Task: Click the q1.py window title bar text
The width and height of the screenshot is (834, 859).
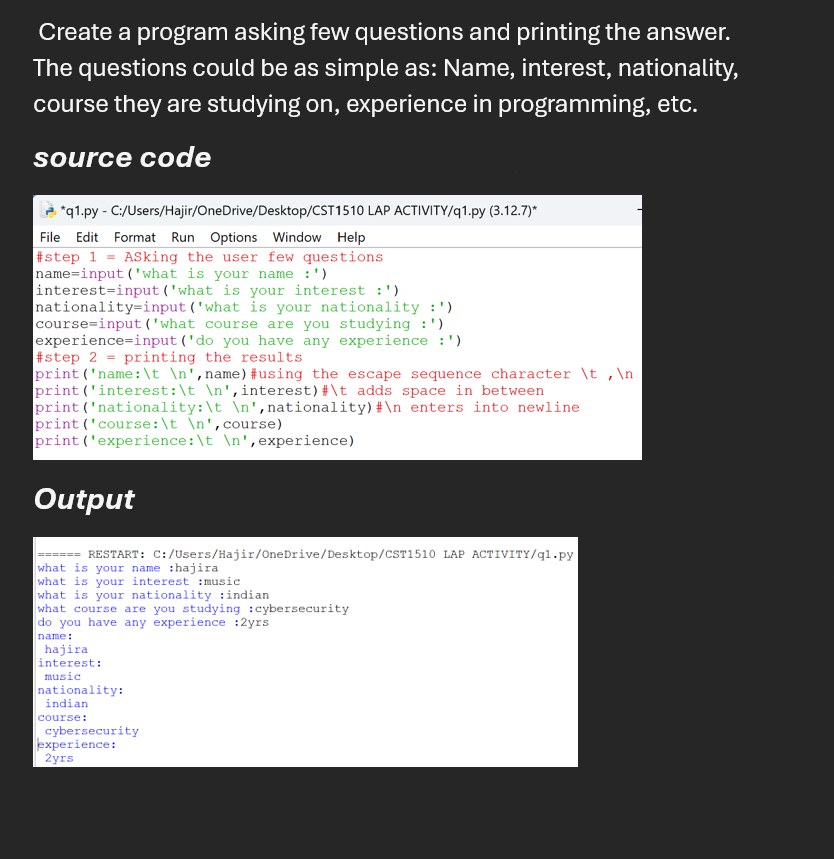Action: [300, 211]
